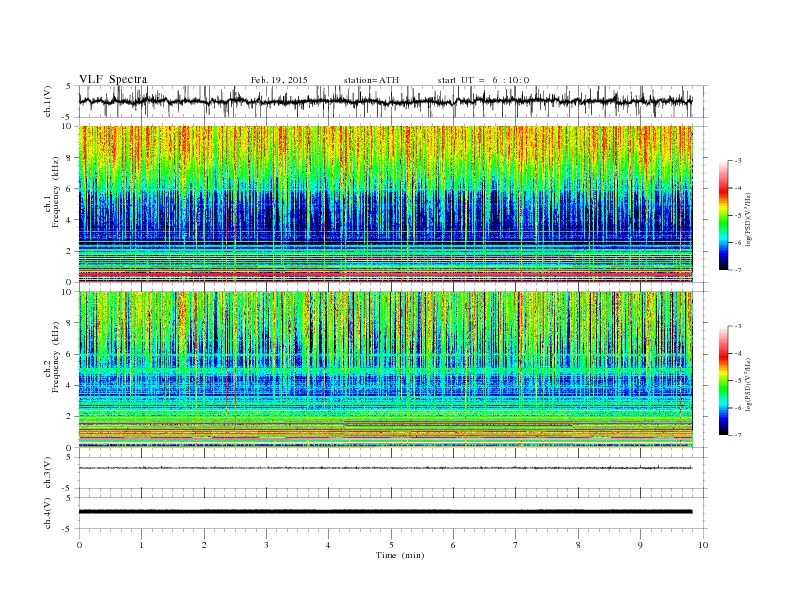The image size is (792, 612).
Task: Click the ch.1 waveform trace panel
Action: pos(392,101)
